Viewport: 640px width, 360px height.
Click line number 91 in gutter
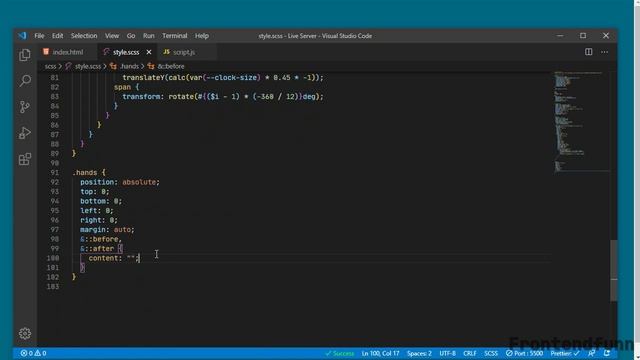54,173
